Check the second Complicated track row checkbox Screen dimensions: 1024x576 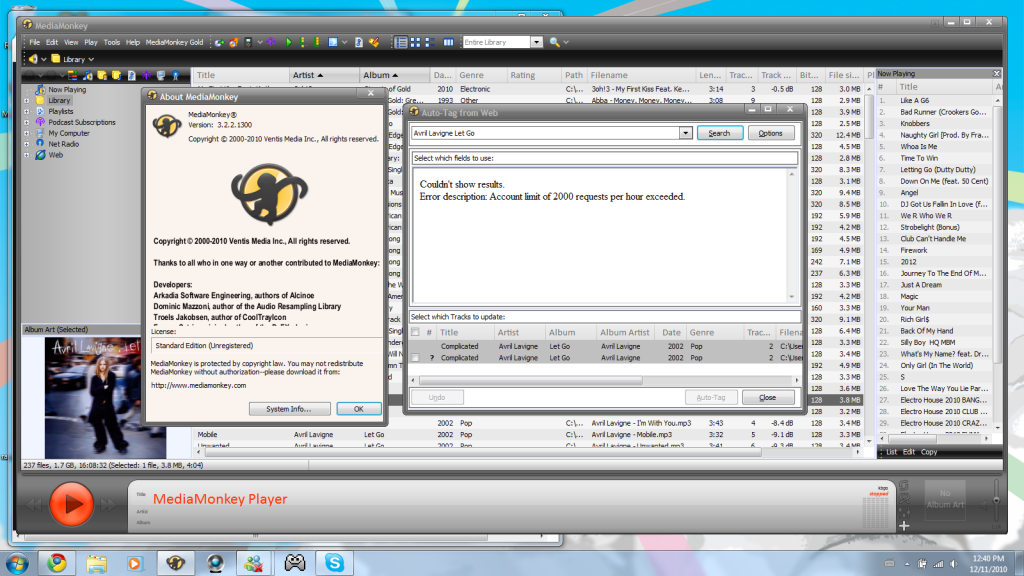pyautogui.click(x=415, y=358)
